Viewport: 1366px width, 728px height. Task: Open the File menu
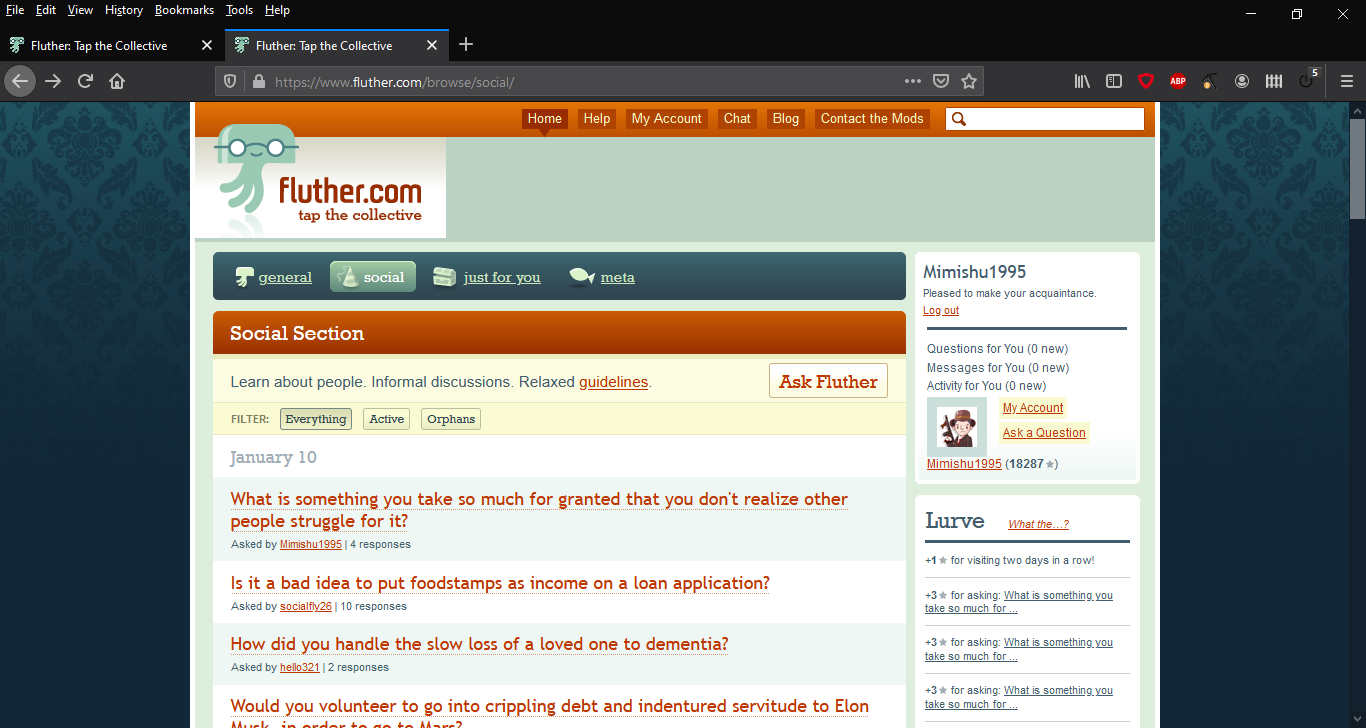point(15,10)
